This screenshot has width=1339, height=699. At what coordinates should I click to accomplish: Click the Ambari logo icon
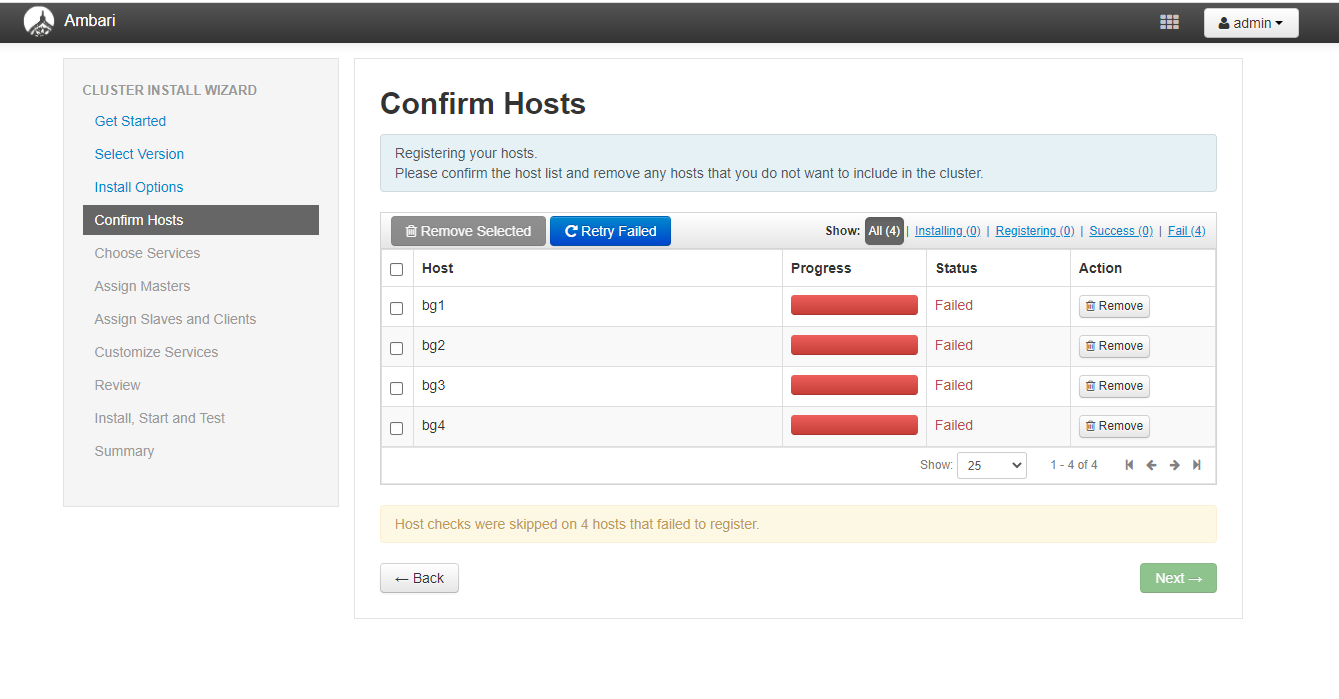tap(39, 21)
